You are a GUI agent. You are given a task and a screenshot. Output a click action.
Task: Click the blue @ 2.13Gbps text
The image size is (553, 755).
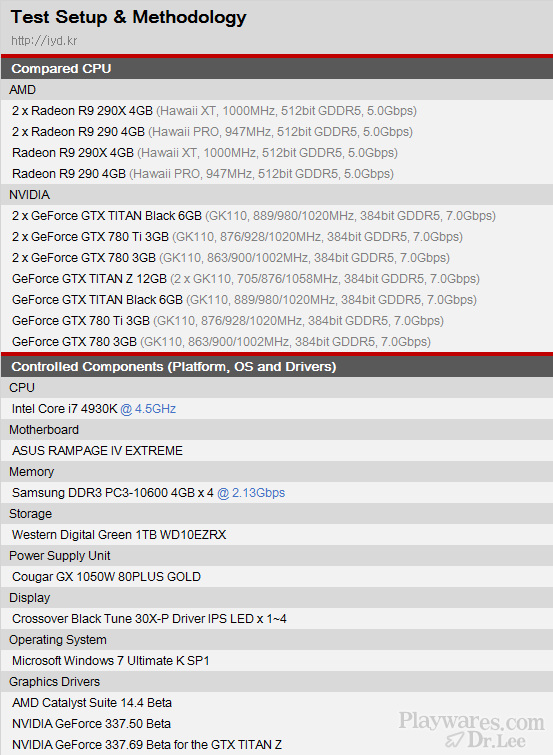[251, 493]
